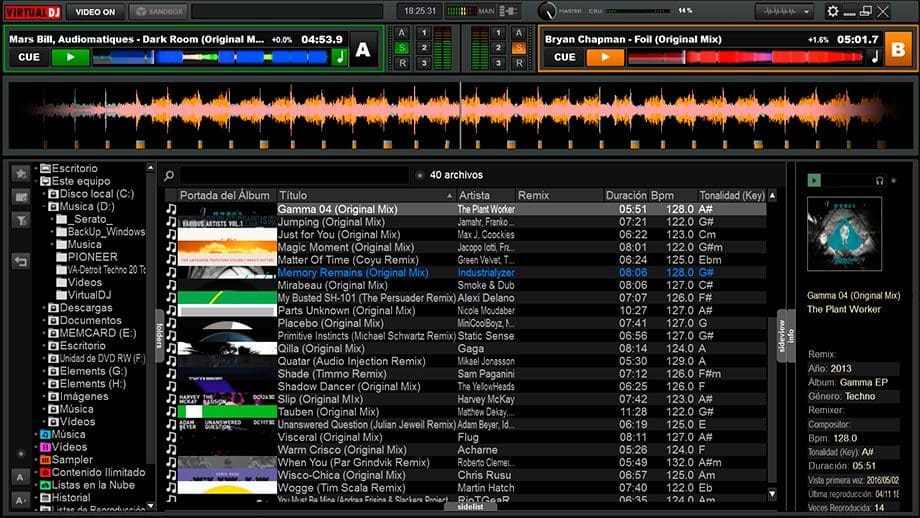Open Contenido Ilimitado red icon
The width and height of the screenshot is (920, 518).
coord(45,472)
